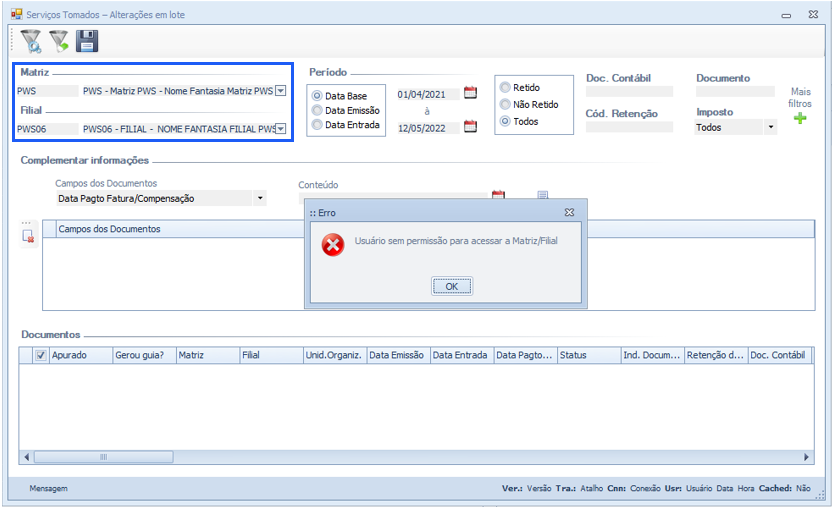Click the scrollbar right arrow
This screenshot has width=834, height=509.
point(806,457)
